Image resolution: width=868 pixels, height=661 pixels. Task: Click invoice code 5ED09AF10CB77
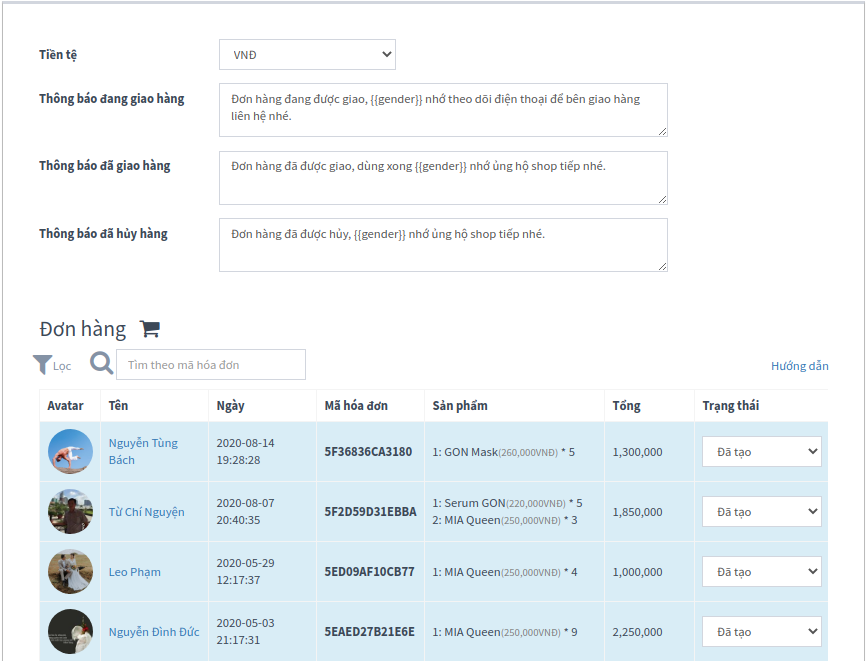(369, 572)
